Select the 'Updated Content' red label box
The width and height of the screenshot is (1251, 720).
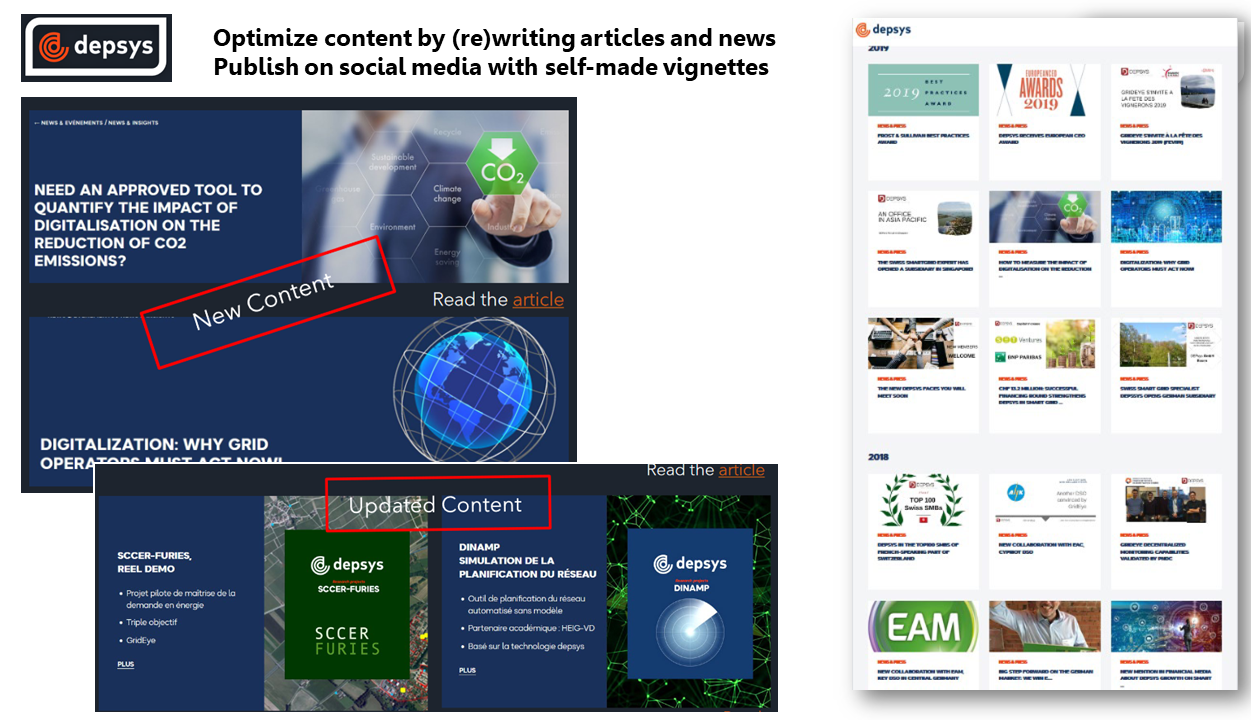(x=437, y=504)
